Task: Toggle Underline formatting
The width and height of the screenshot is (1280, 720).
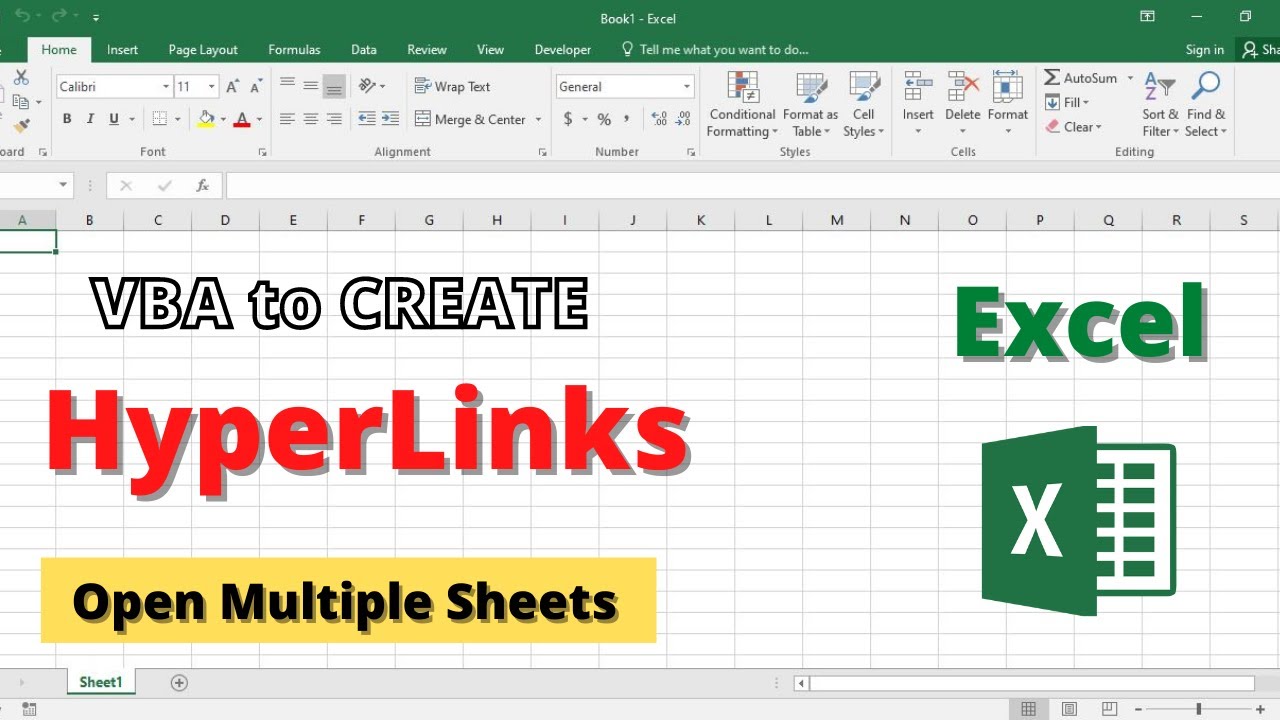Action: 114,119
